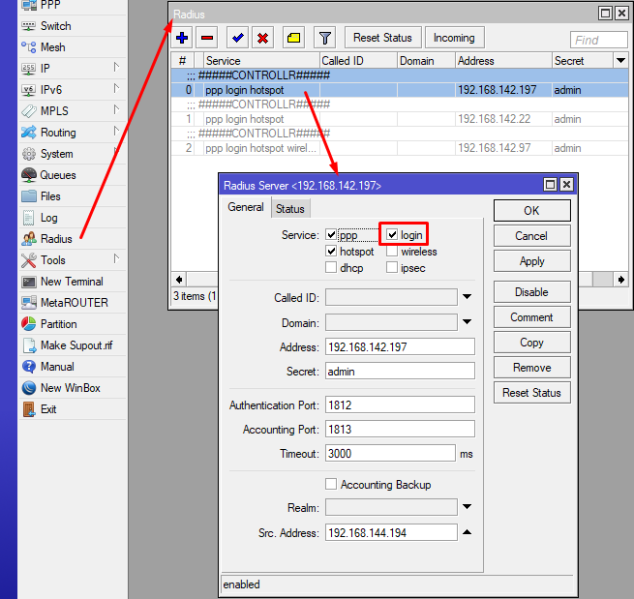
Task: Switch to the Status tab
Action: (x=290, y=209)
